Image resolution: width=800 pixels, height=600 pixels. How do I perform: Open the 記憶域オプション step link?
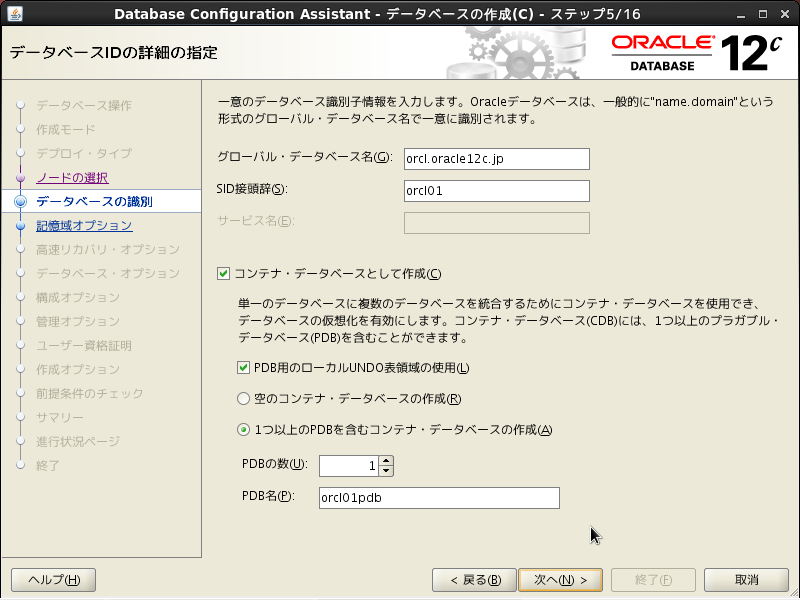[84, 226]
